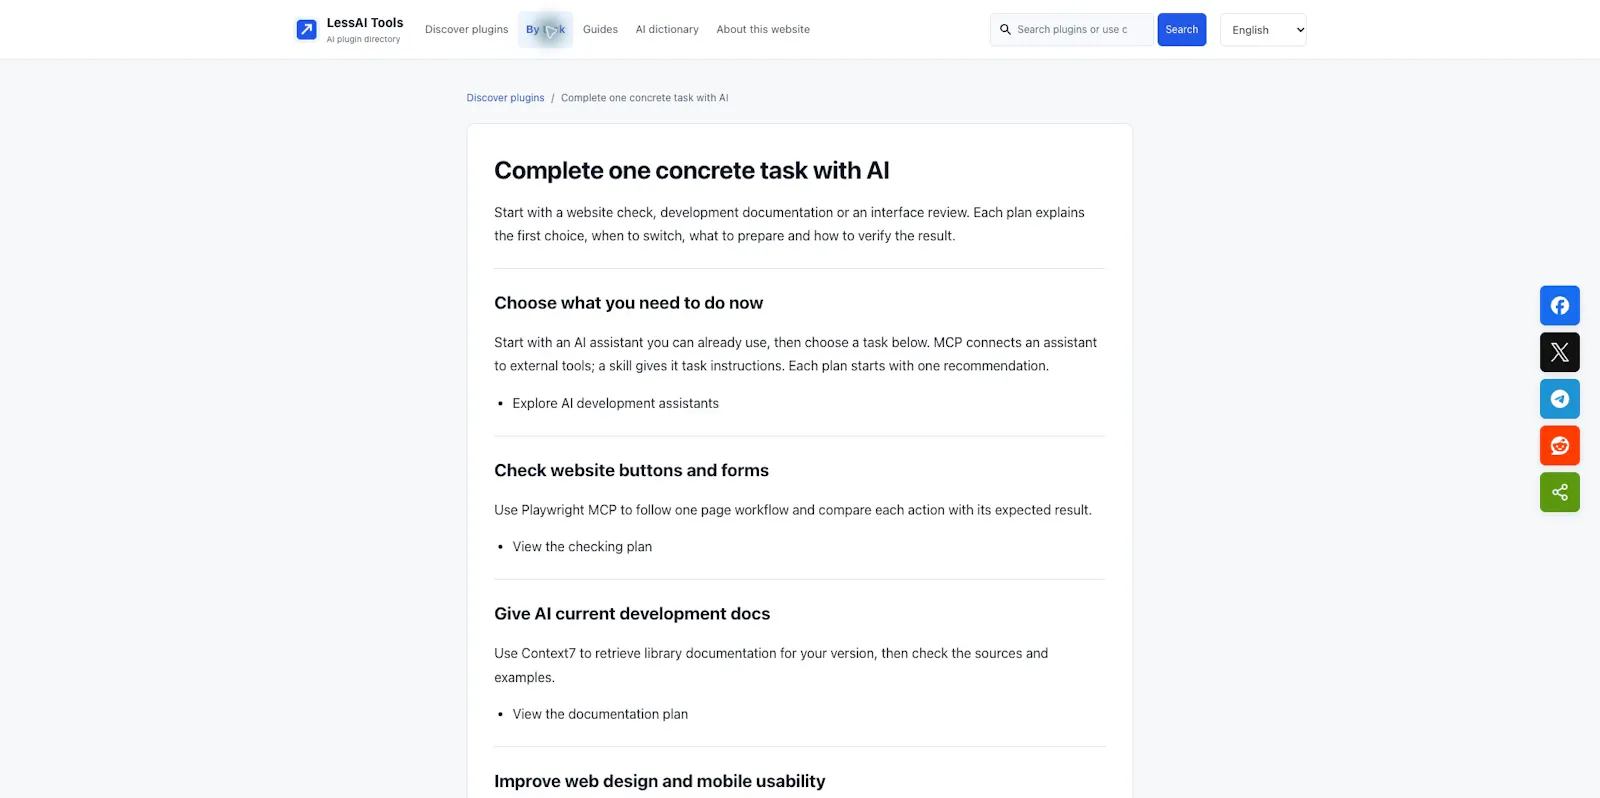This screenshot has width=1600, height=798.
Task: Open View the checking plan link
Action: pyautogui.click(x=582, y=547)
